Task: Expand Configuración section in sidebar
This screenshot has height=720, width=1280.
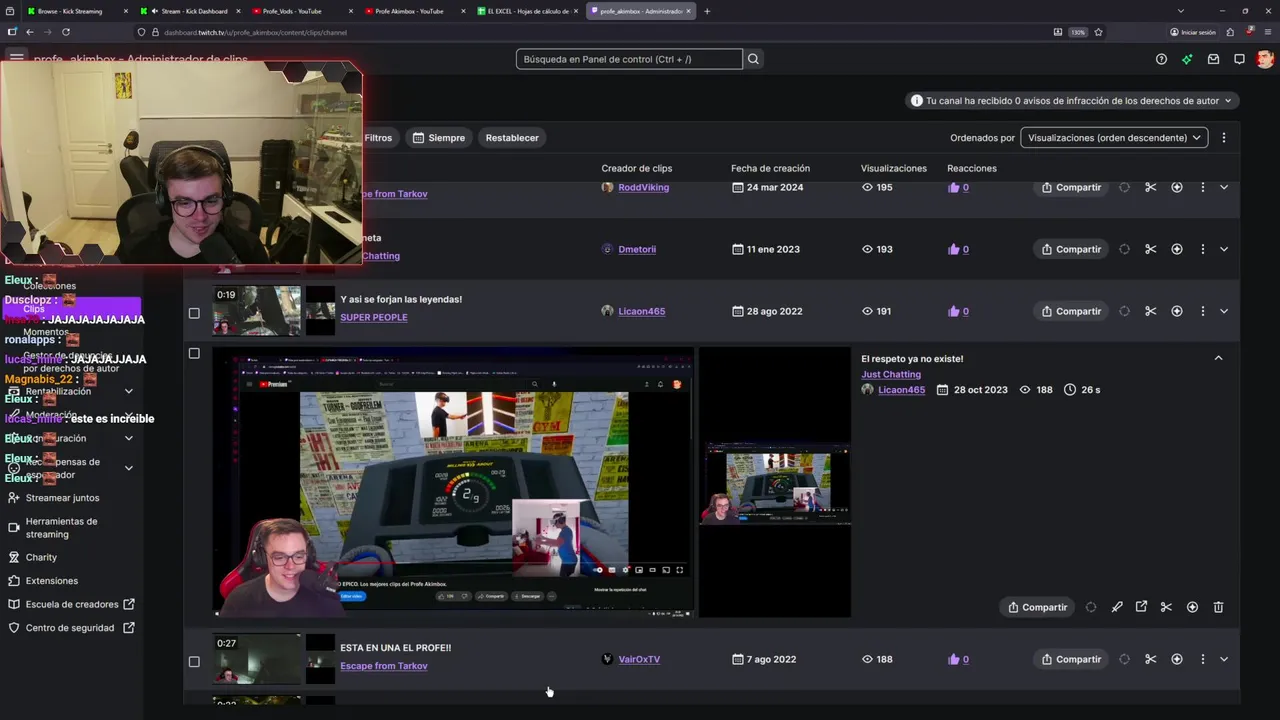Action: [128, 438]
